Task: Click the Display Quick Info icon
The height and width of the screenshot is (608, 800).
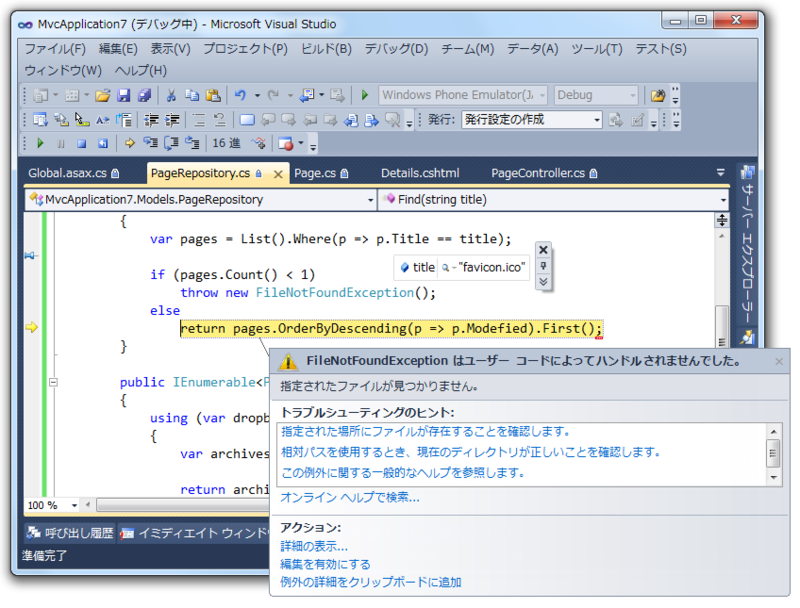Action: (82, 120)
